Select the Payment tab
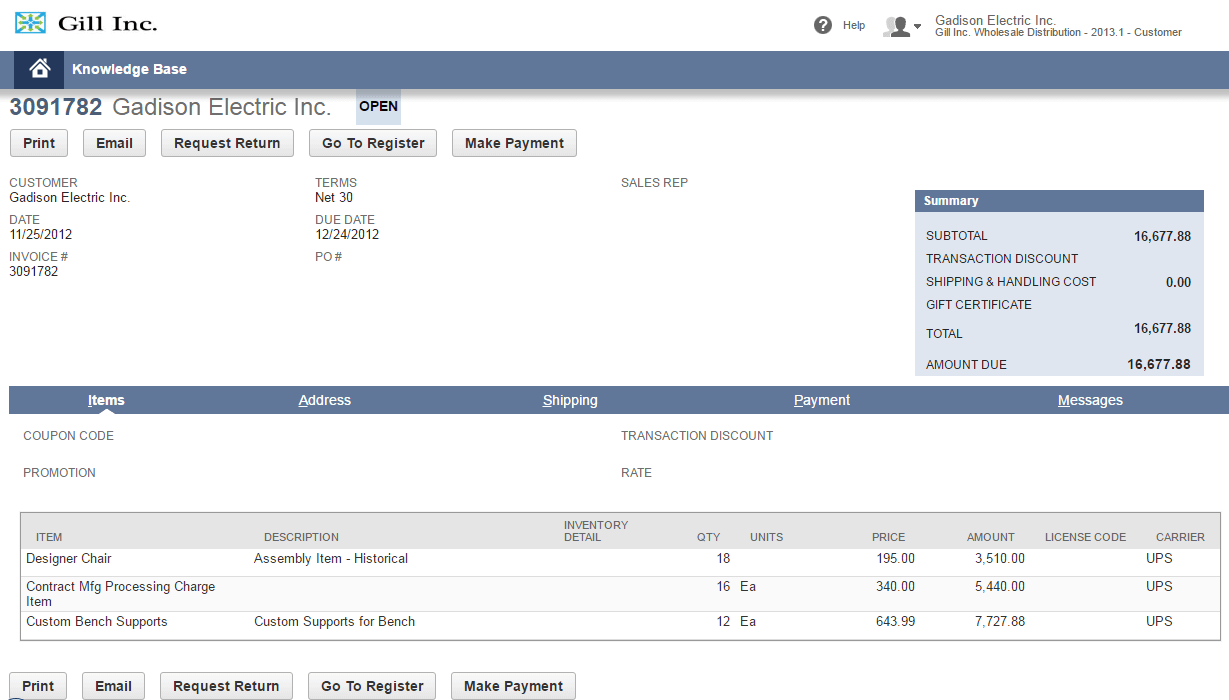The width and height of the screenshot is (1229, 700). tap(821, 399)
